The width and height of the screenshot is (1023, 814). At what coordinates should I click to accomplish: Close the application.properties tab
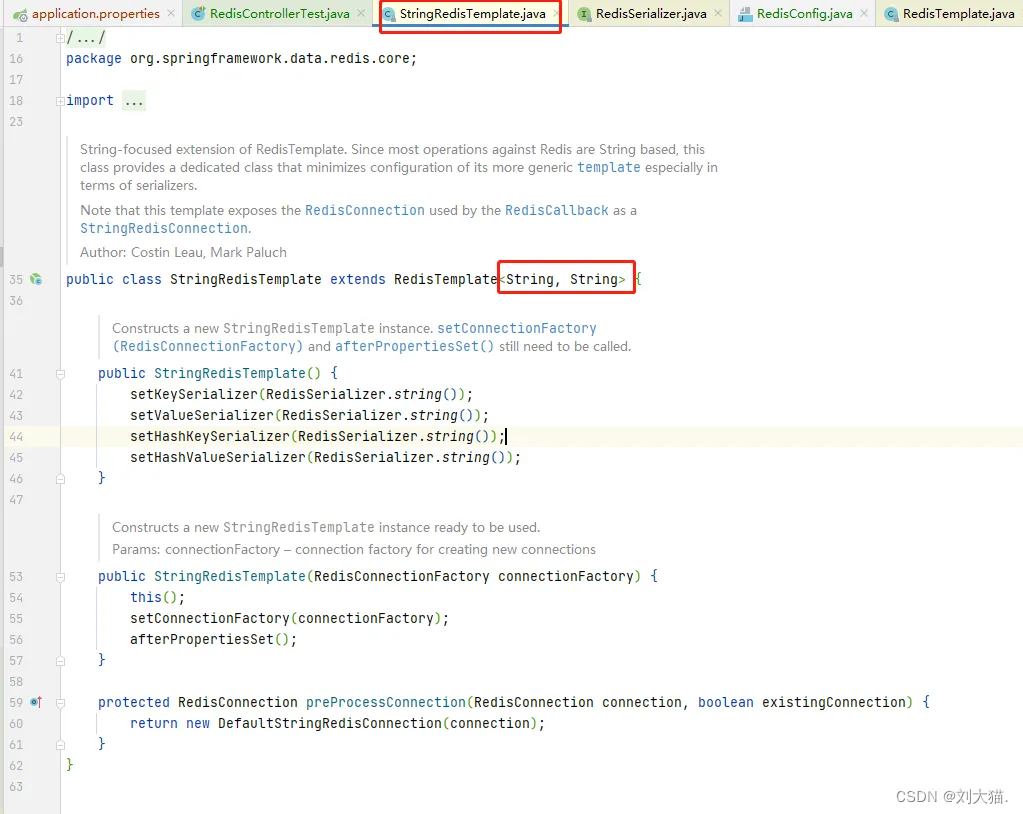click(x=171, y=13)
